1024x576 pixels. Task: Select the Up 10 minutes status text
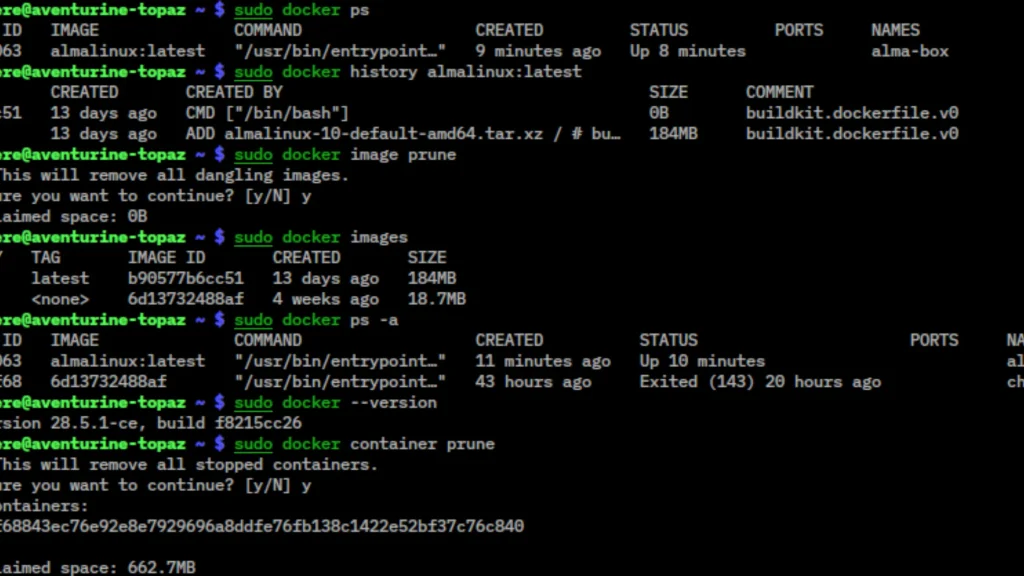click(701, 360)
